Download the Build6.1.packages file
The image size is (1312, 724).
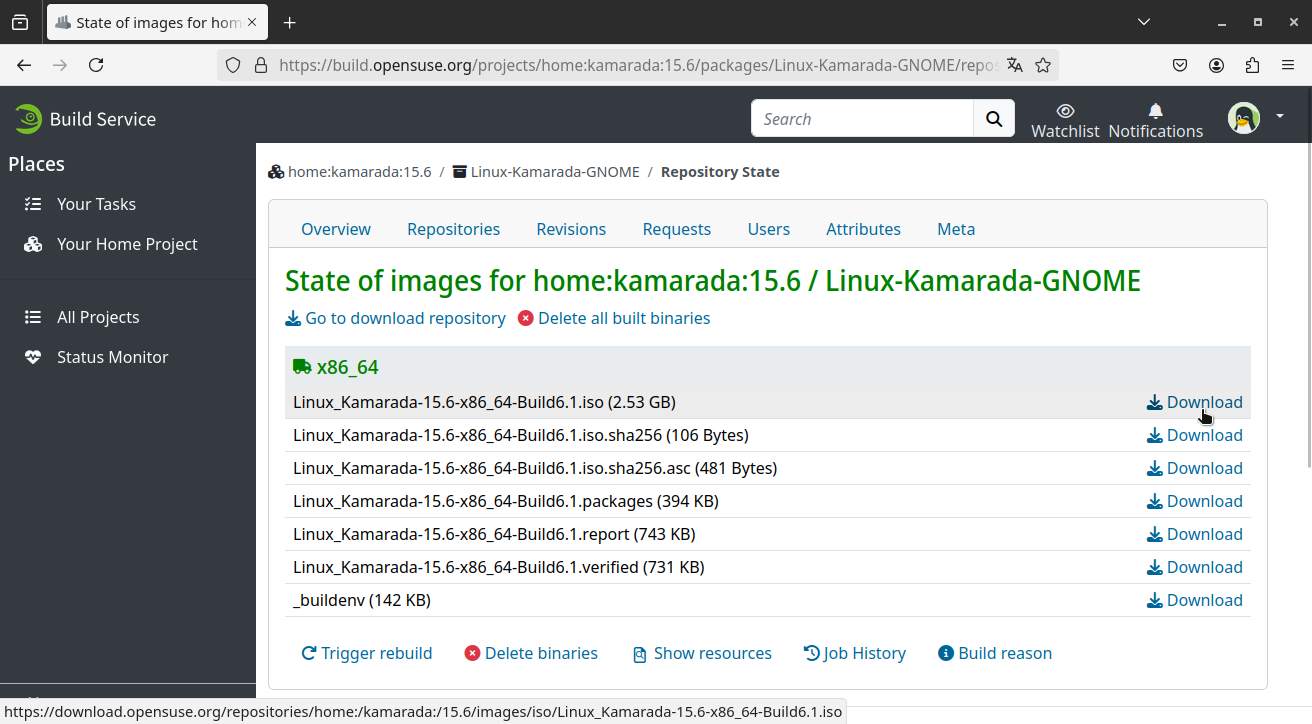(x=1194, y=501)
